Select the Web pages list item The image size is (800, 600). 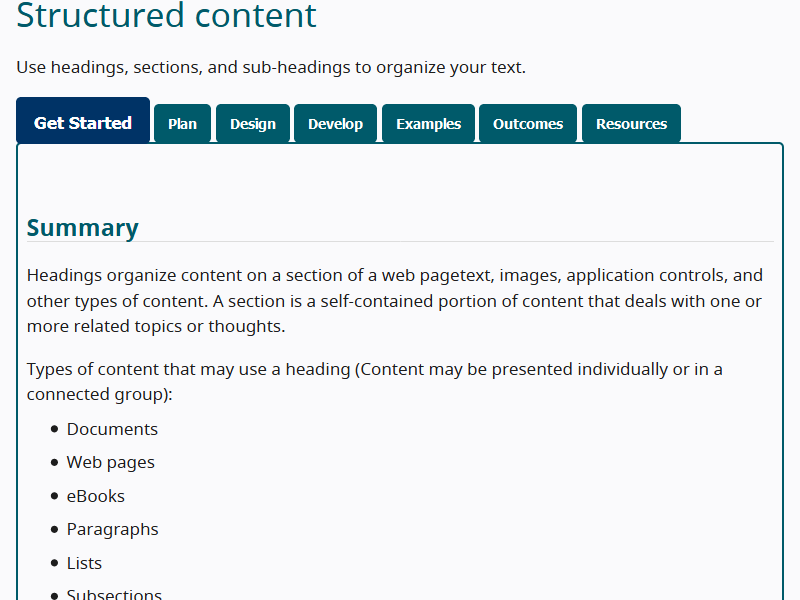(111, 462)
